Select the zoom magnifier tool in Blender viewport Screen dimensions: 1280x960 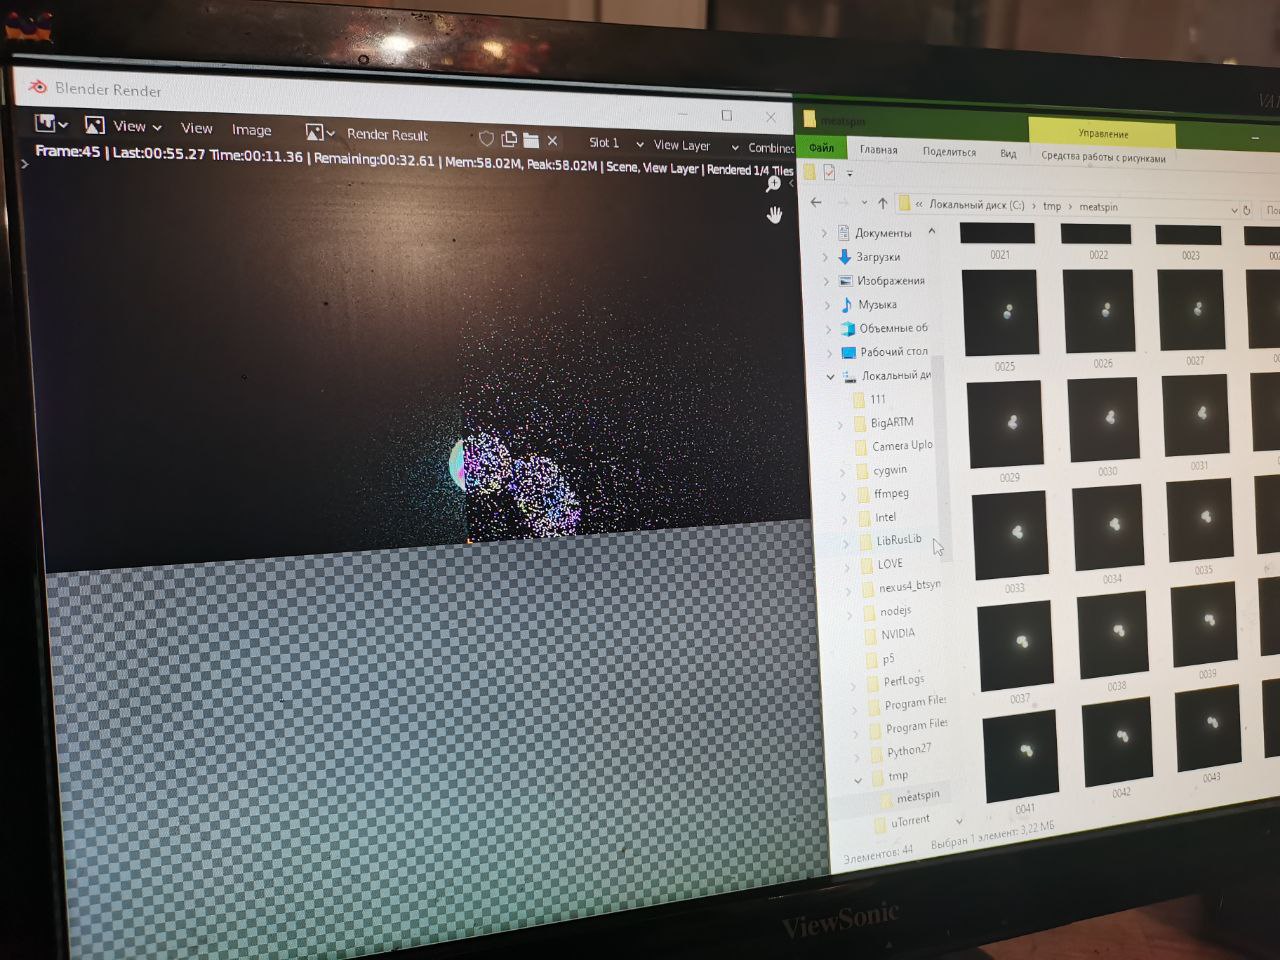coord(773,184)
